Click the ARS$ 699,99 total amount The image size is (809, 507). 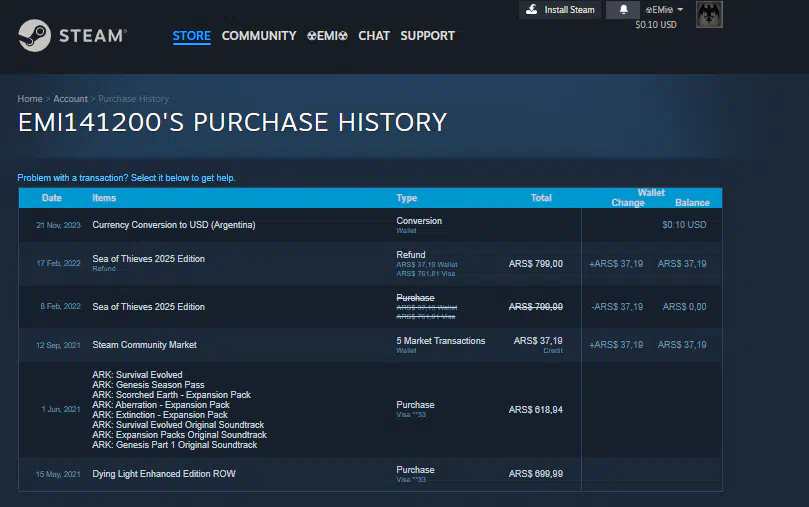tap(536, 473)
